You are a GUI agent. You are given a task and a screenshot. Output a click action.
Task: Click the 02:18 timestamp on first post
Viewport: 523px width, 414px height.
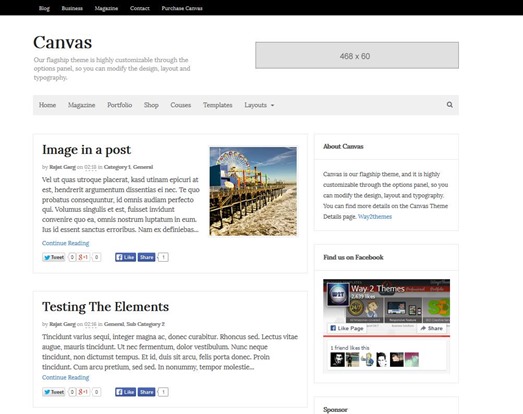pyautogui.click(x=90, y=167)
